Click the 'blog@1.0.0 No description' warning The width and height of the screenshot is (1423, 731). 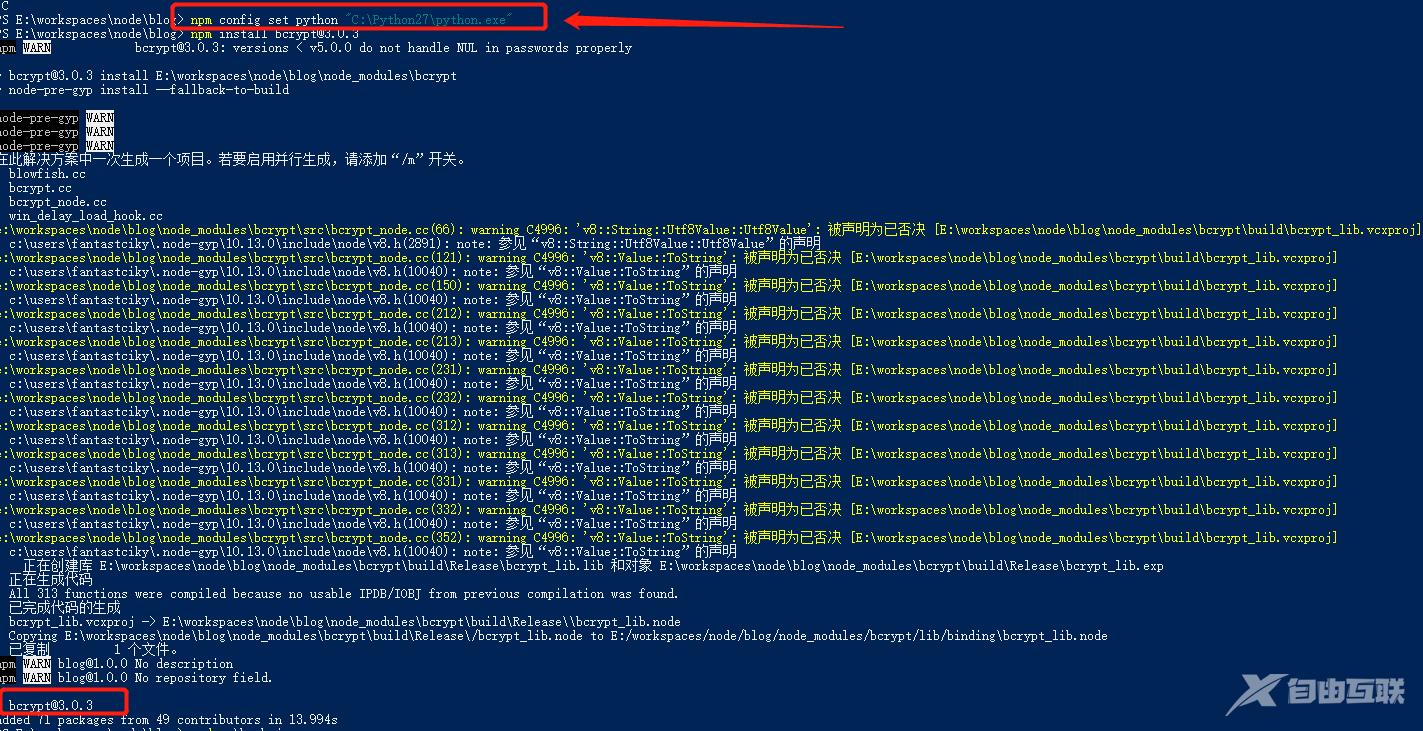coord(116,664)
